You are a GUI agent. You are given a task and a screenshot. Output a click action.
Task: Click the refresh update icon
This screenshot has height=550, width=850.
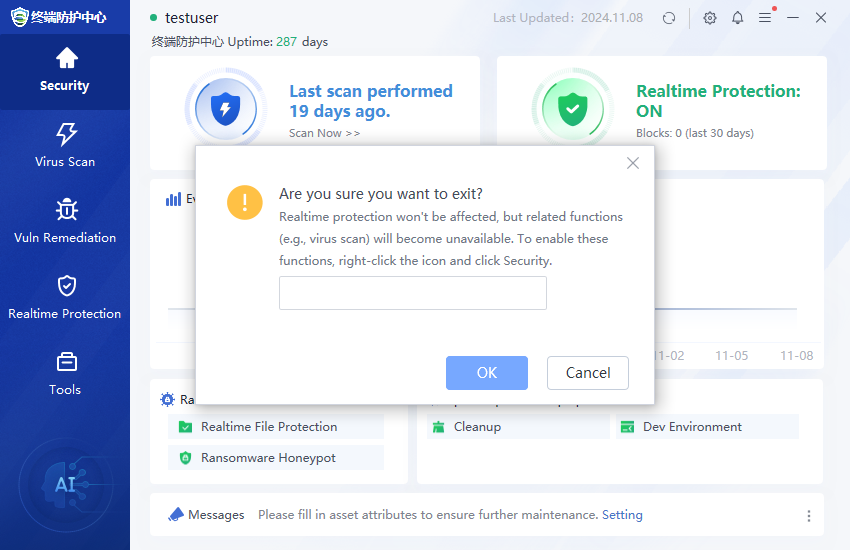(669, 18)
